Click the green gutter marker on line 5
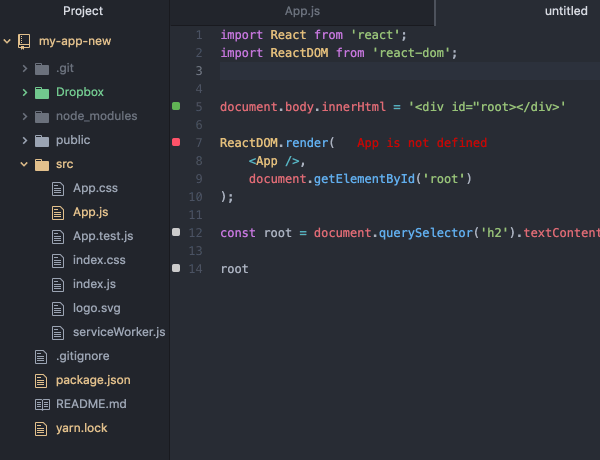 176,106
